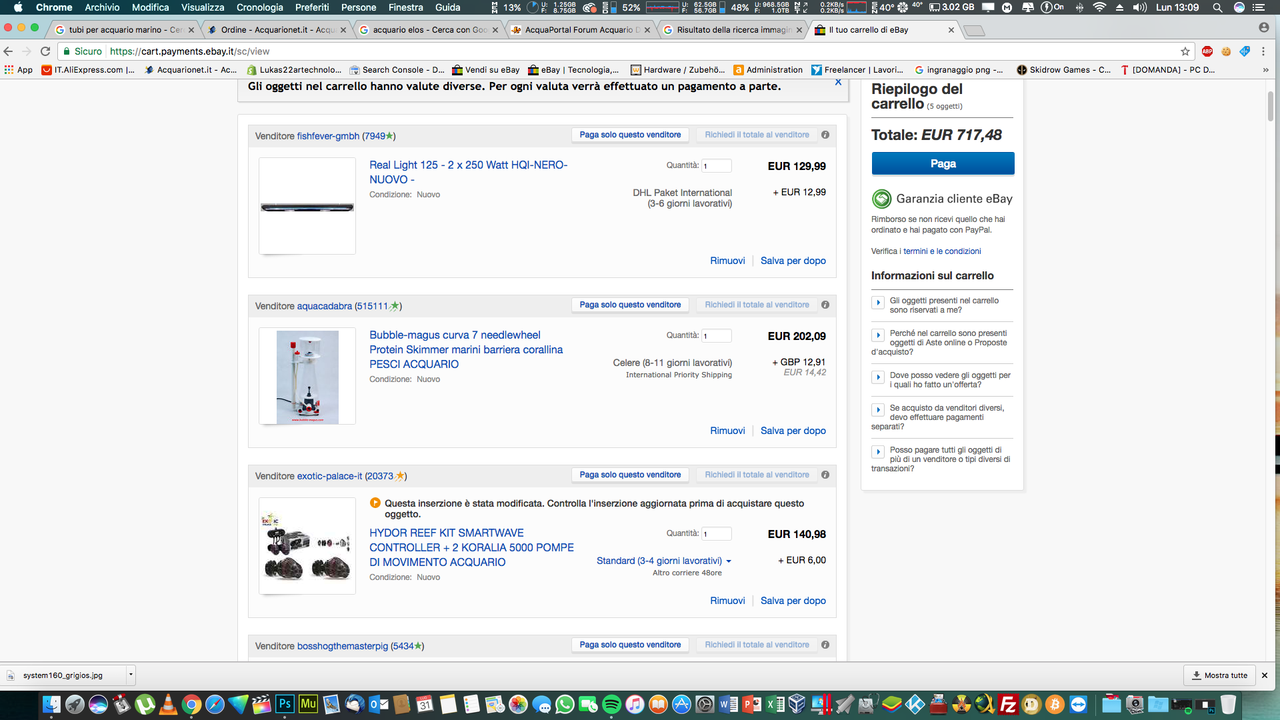This screenshot has width=1280, height=720.
Task: Open Bubble-magus skimmer product thumbnail
Action: click(307, 376)
